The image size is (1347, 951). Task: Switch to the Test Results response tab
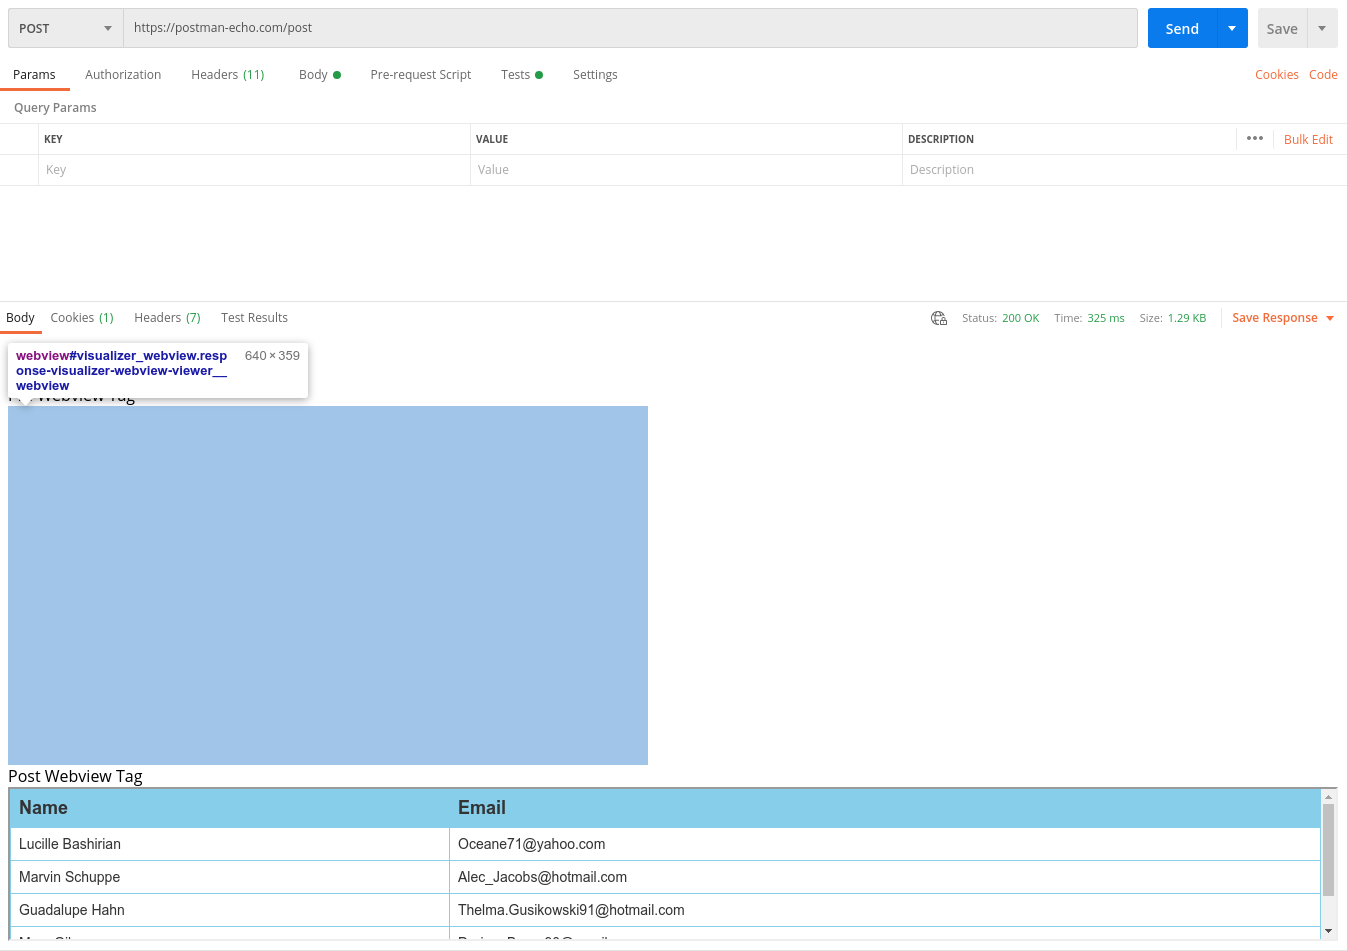[x=254, y=317]
